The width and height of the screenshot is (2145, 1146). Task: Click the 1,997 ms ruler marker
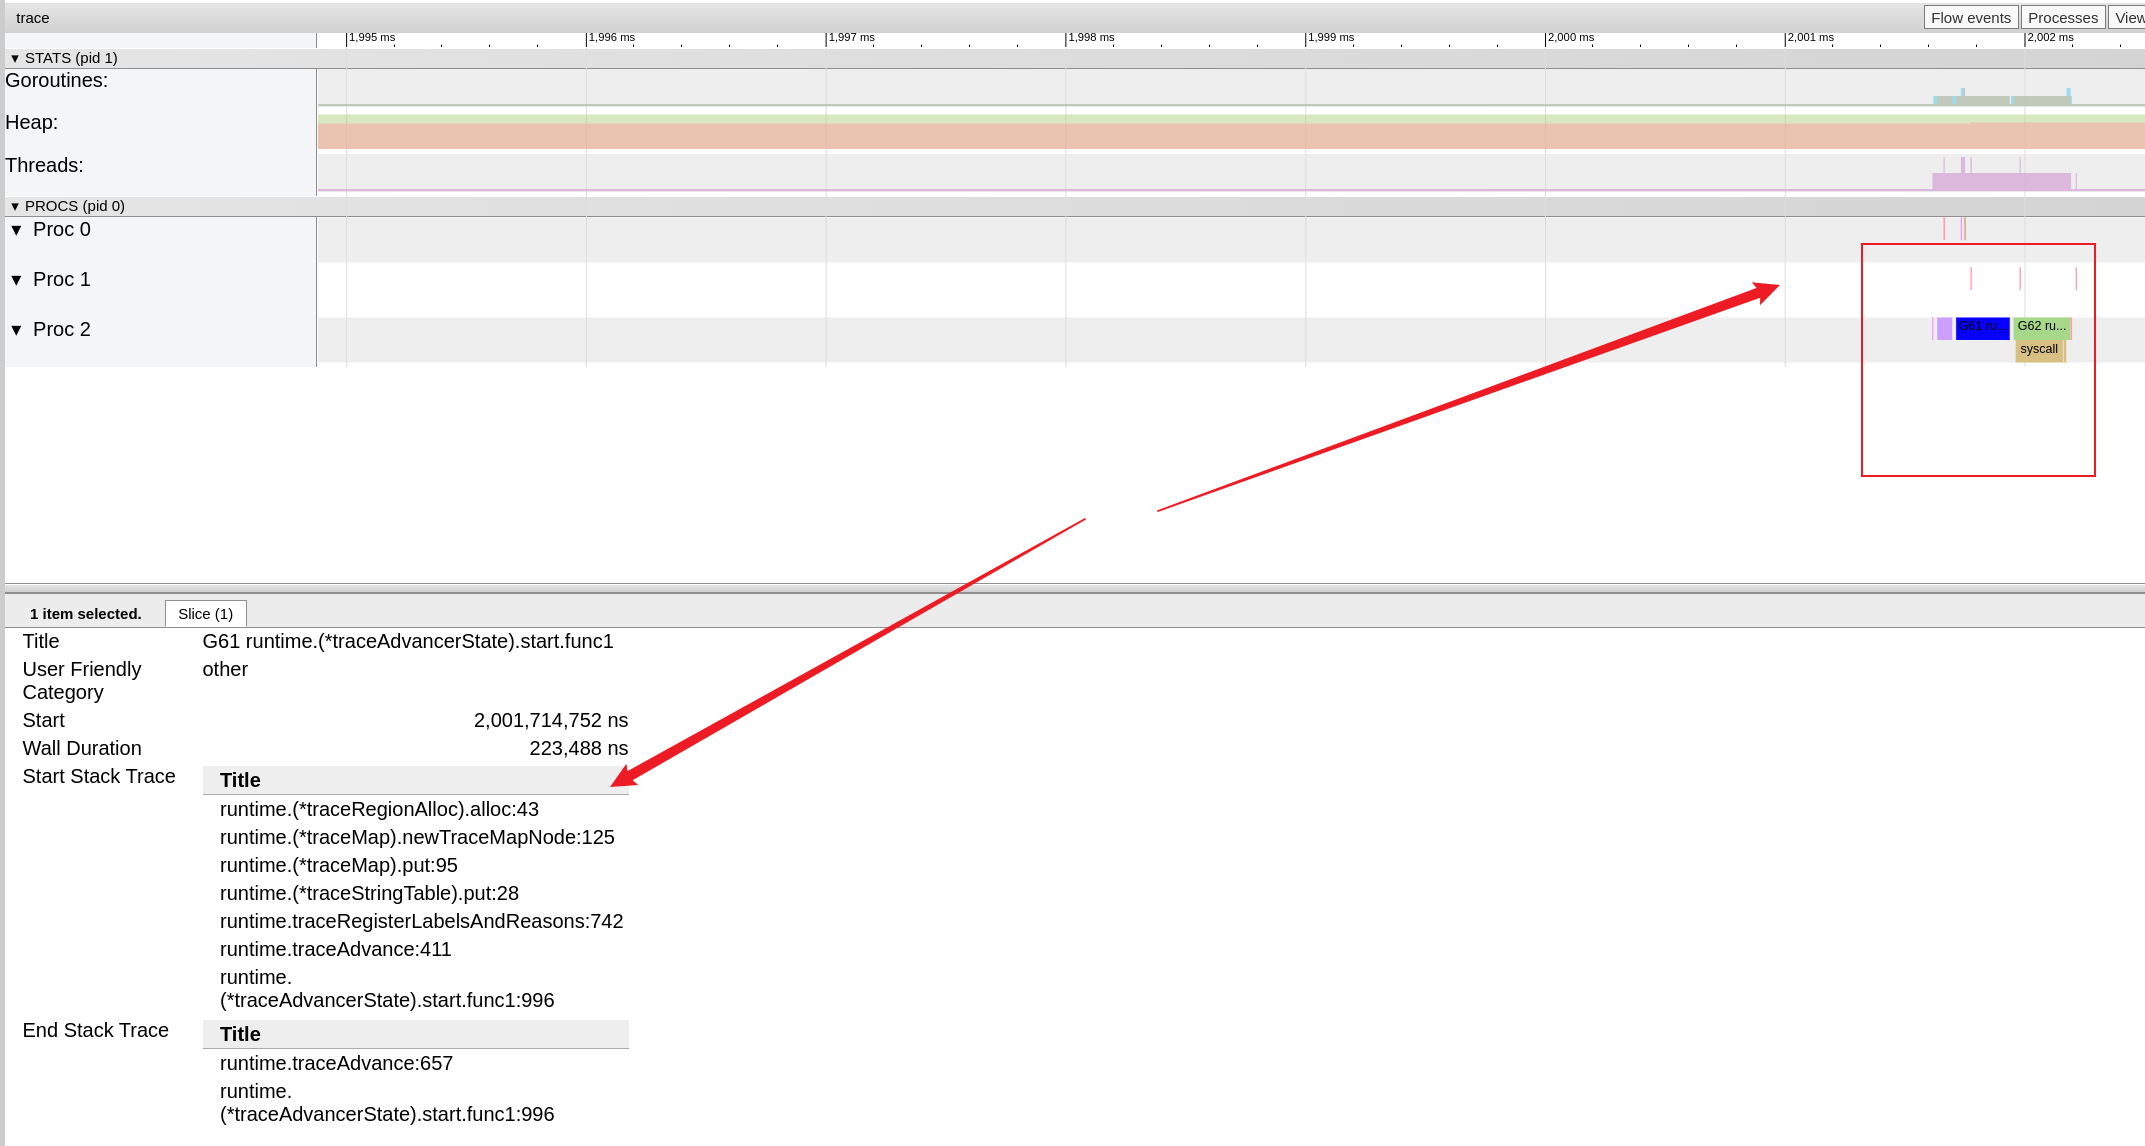coord(850,38)
